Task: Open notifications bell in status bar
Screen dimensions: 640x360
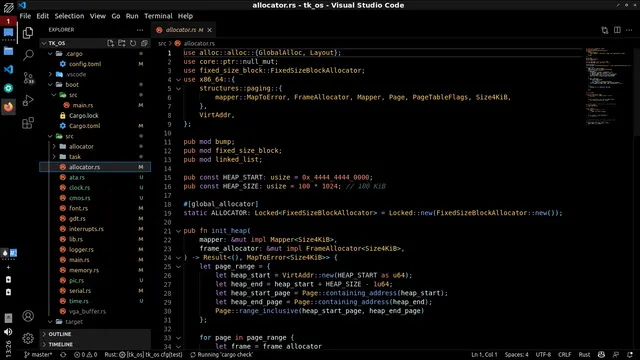Action: 630,355
